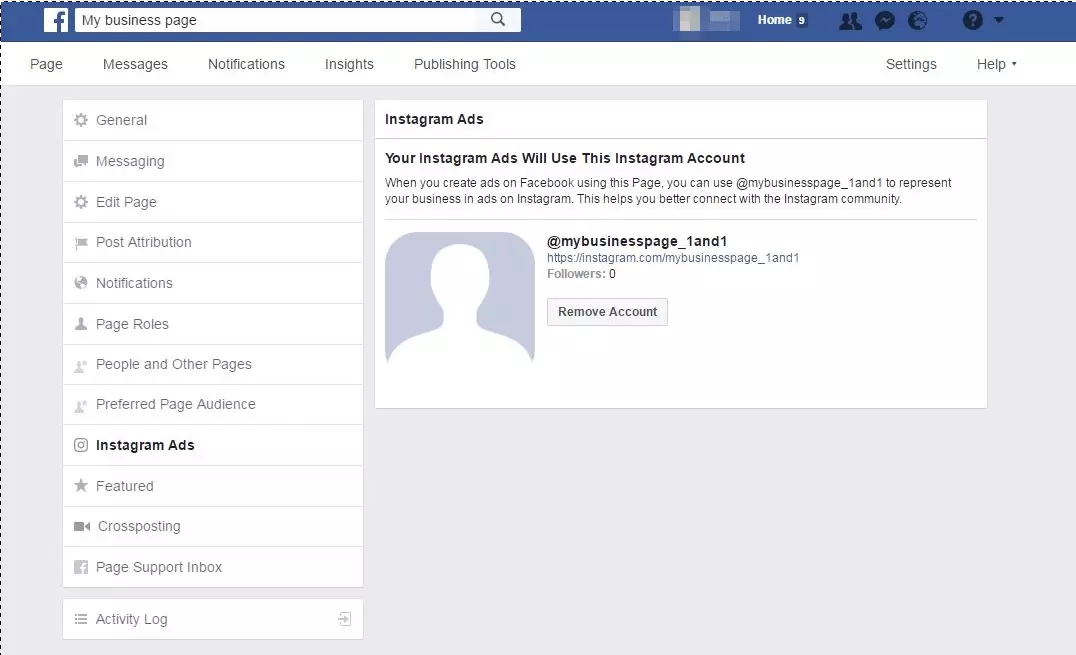Open the globe notifications icon in top bar
The height and width of the screenshot is (655, 1076).
(x=917, y=21)
